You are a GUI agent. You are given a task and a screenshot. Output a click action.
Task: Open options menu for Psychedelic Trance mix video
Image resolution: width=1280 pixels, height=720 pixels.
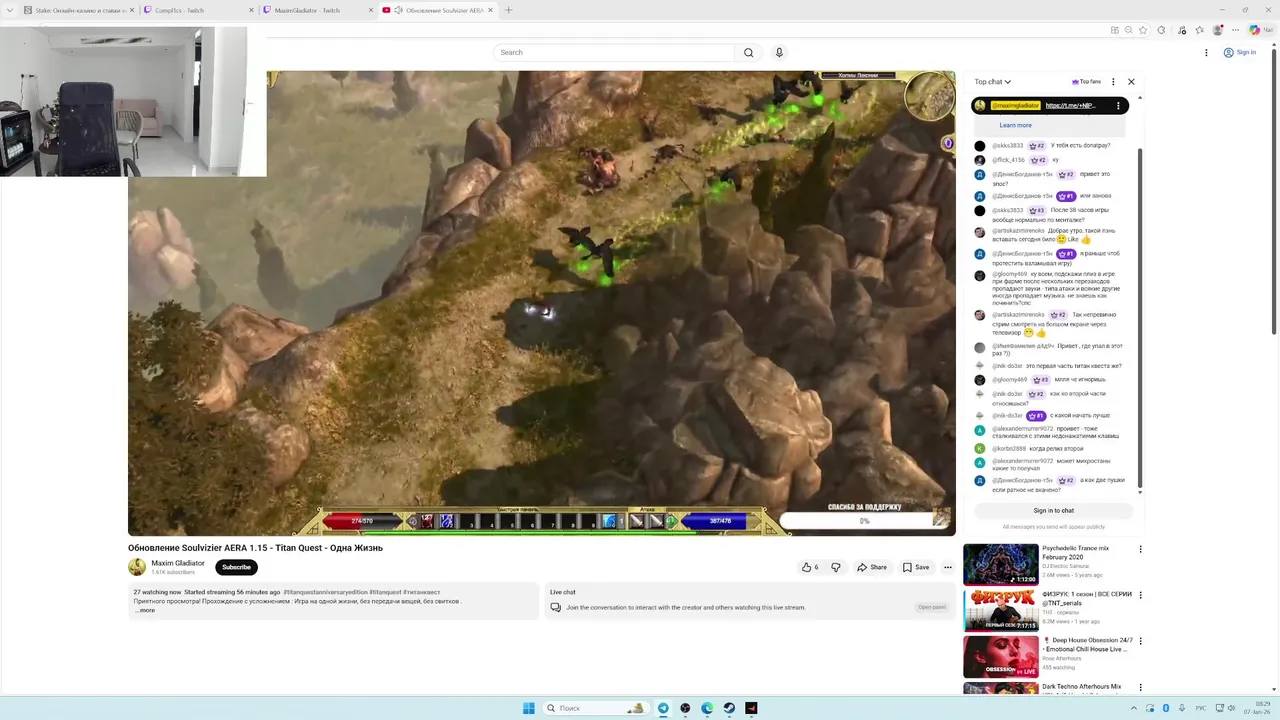coord(1139,549)
